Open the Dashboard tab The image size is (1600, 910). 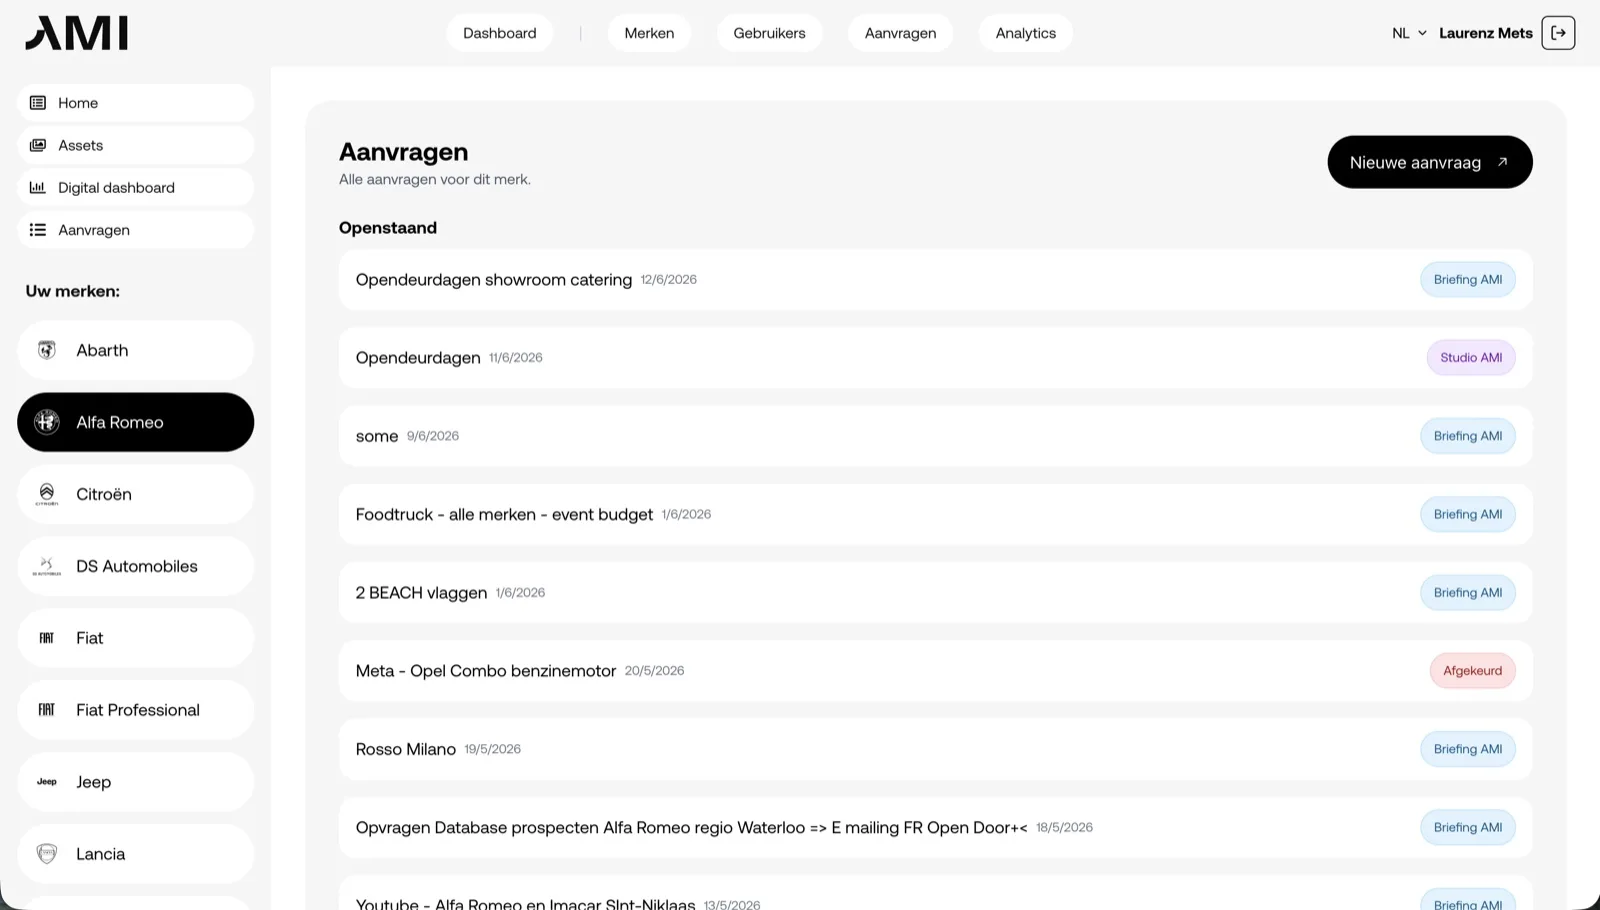tap(500, 33)
